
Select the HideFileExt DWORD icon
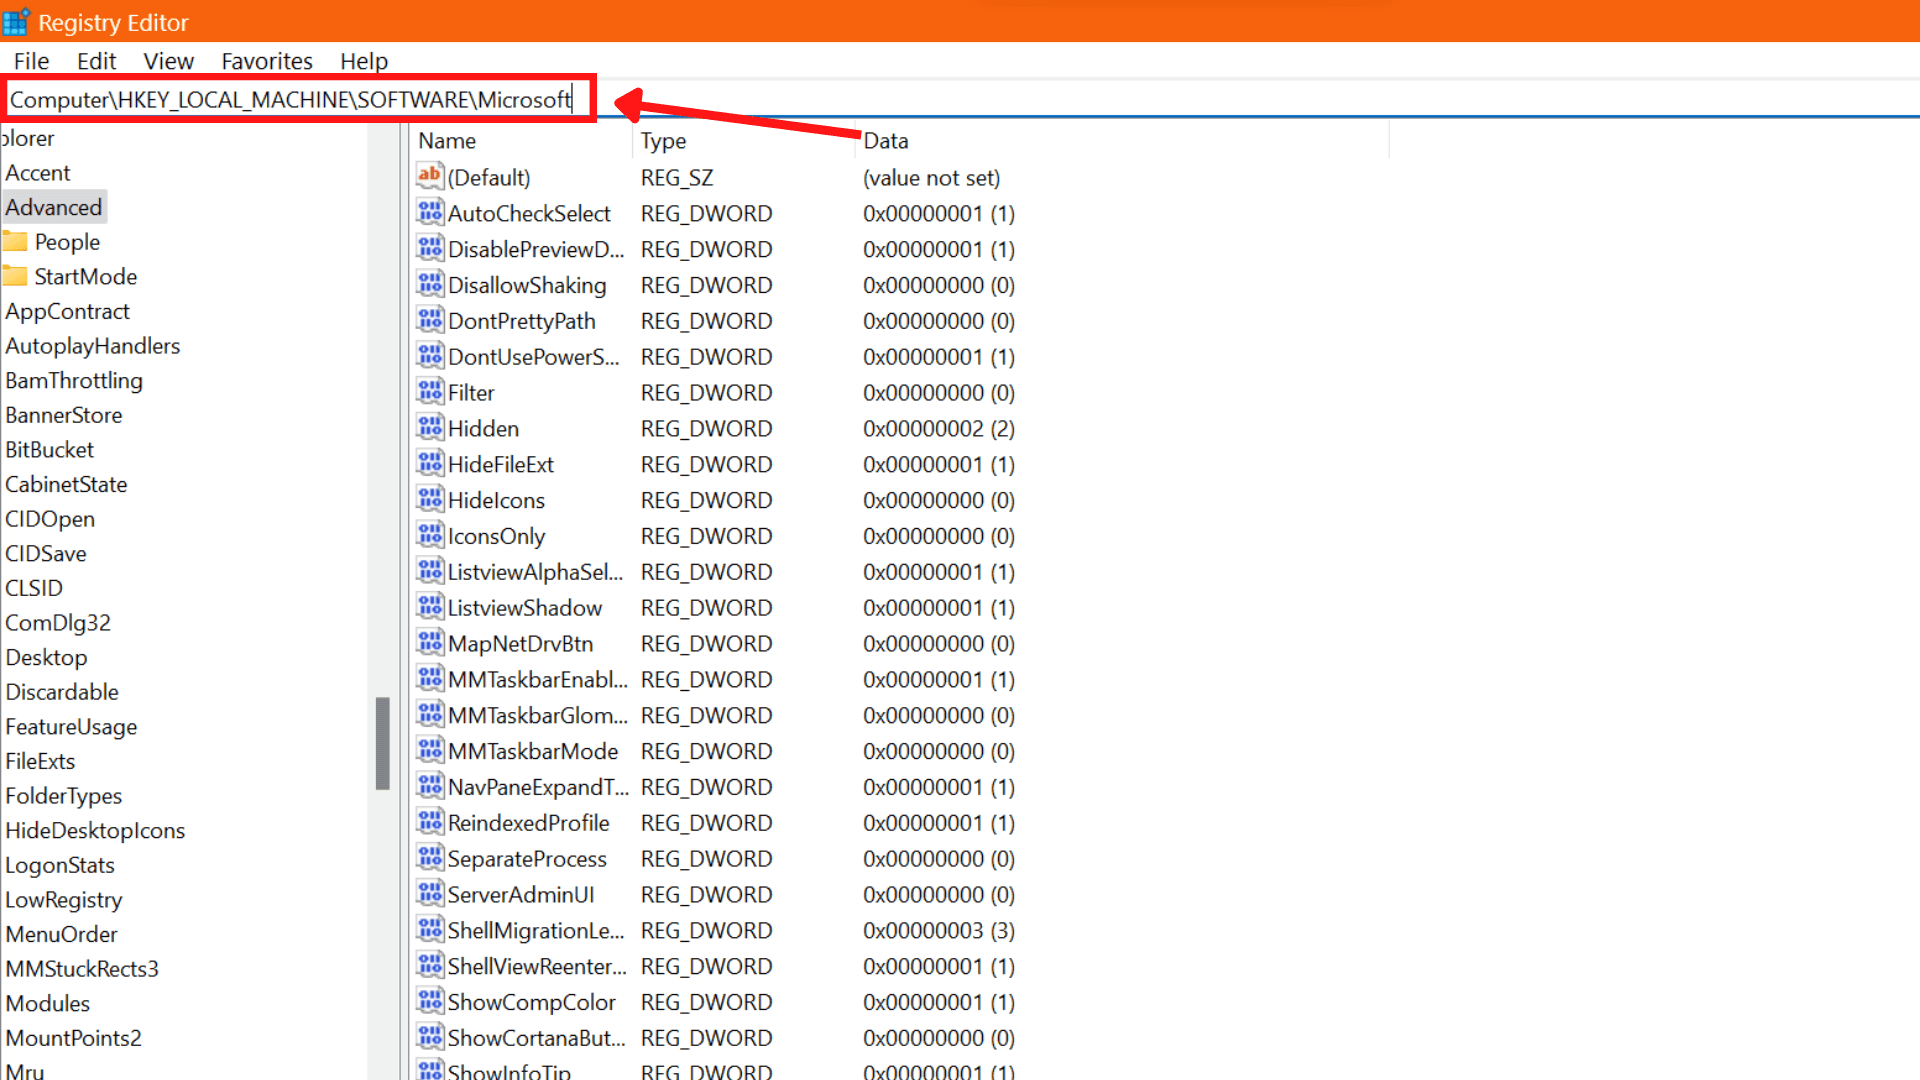coord(430,464)
